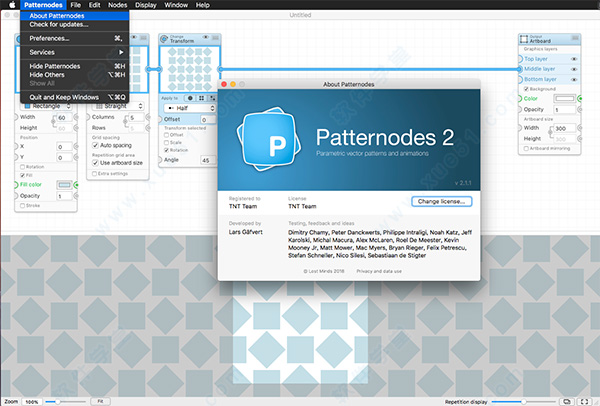600x406 pixels.
Task: Click the Fit zoom button
Action: coord(100,401)
